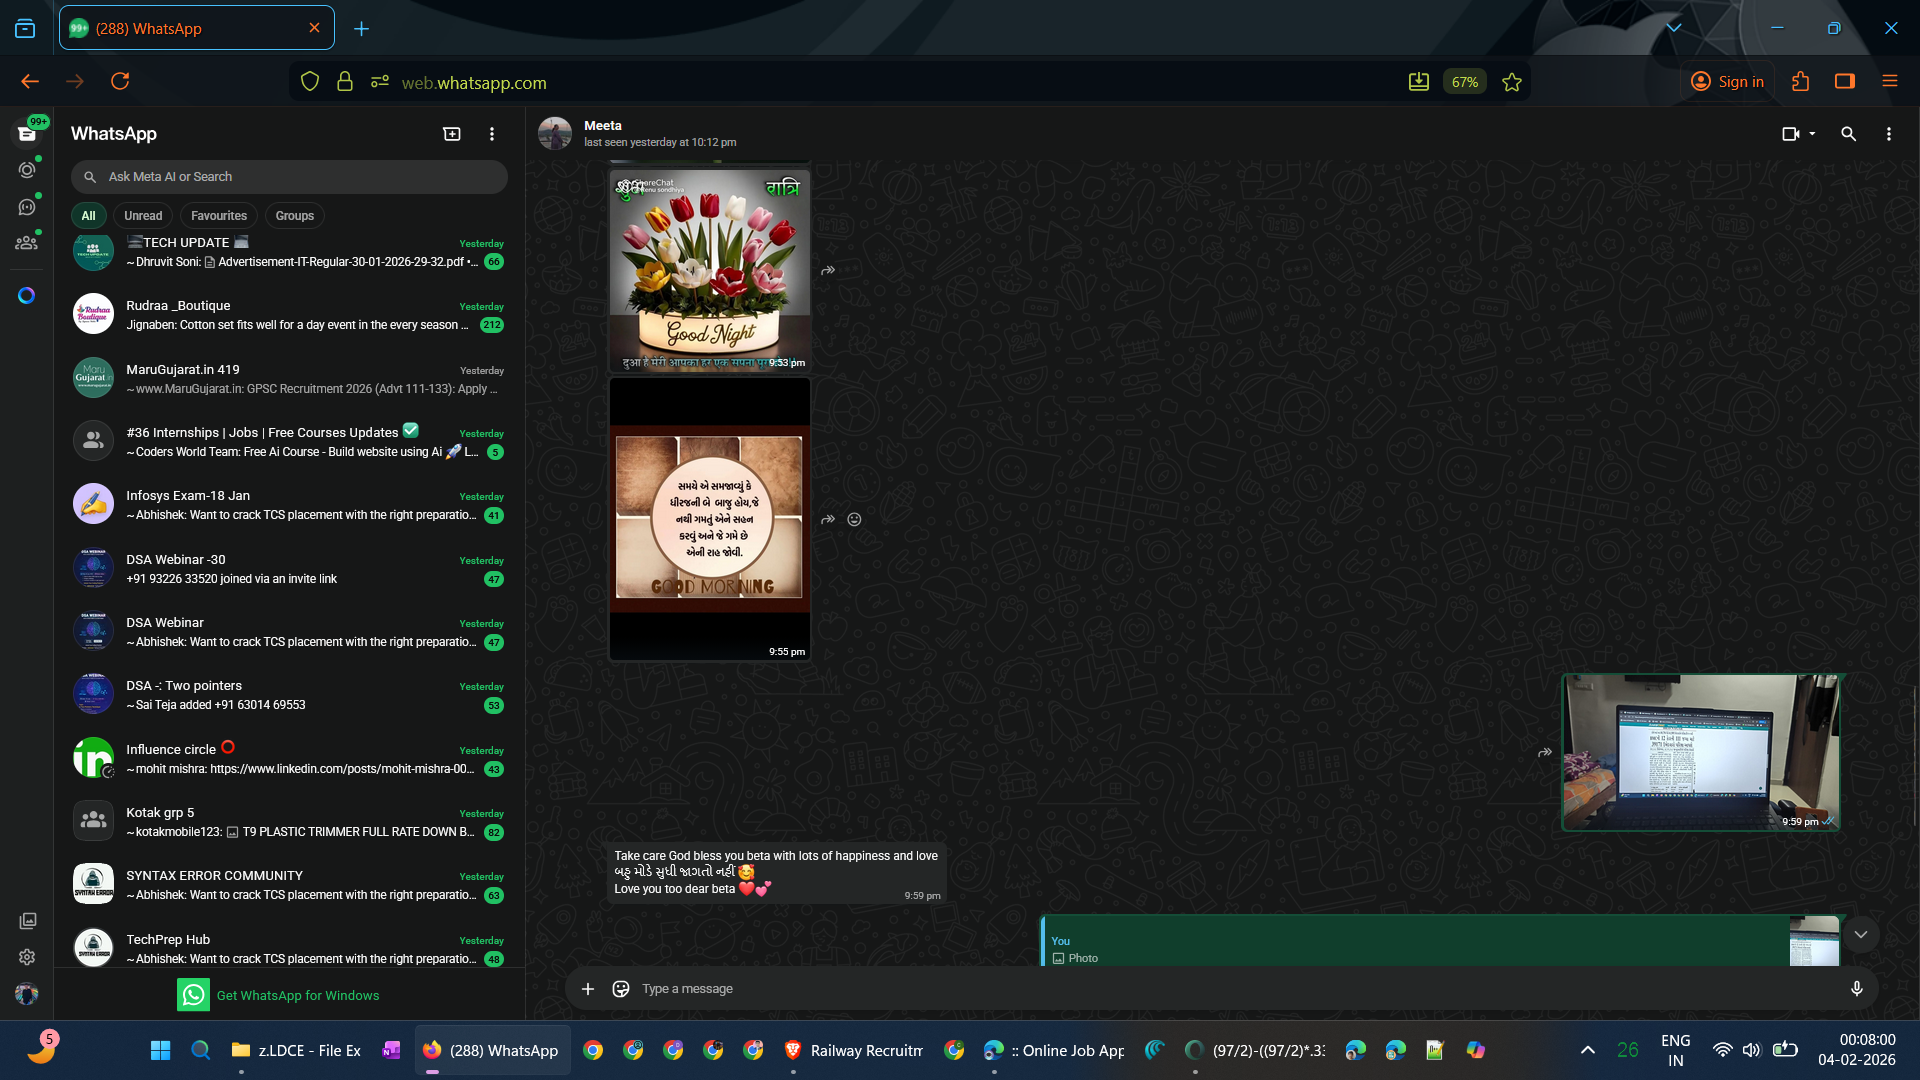
Task: Open the video call dropdown arrow
Action: click(x=1812, y=134)
